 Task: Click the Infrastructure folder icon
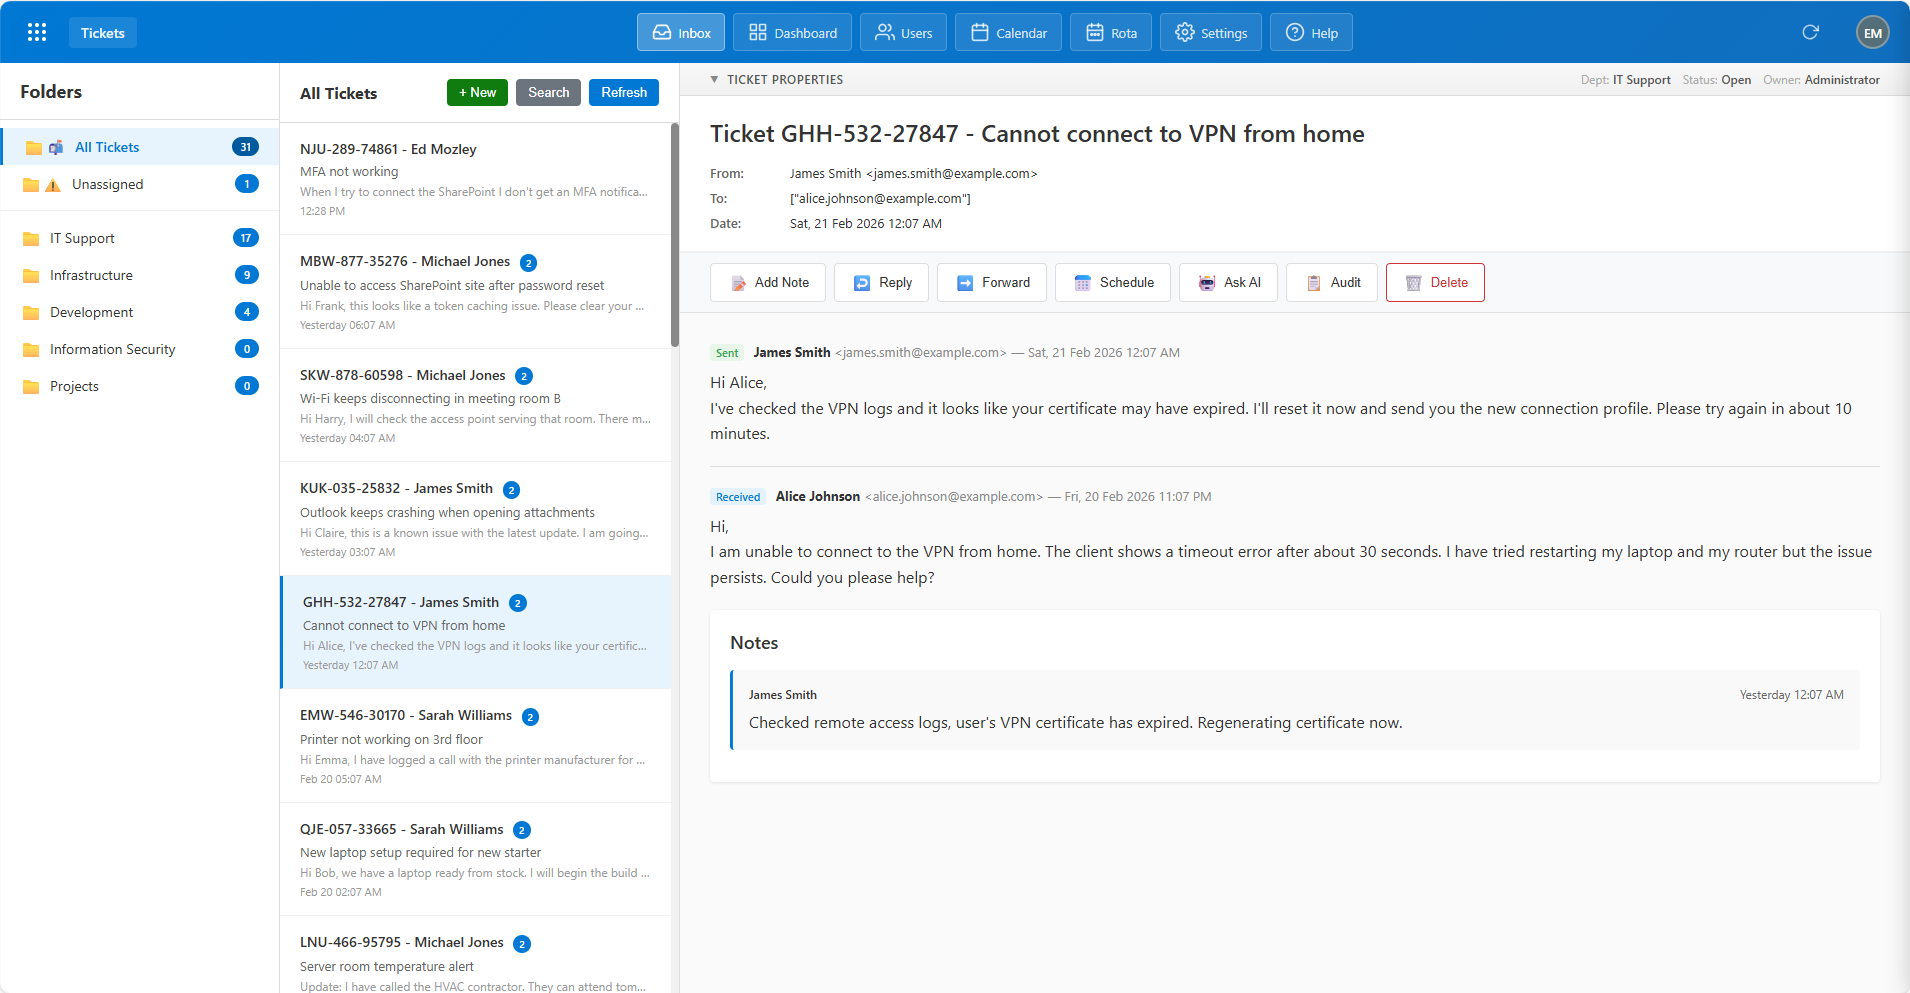(31, 275)
